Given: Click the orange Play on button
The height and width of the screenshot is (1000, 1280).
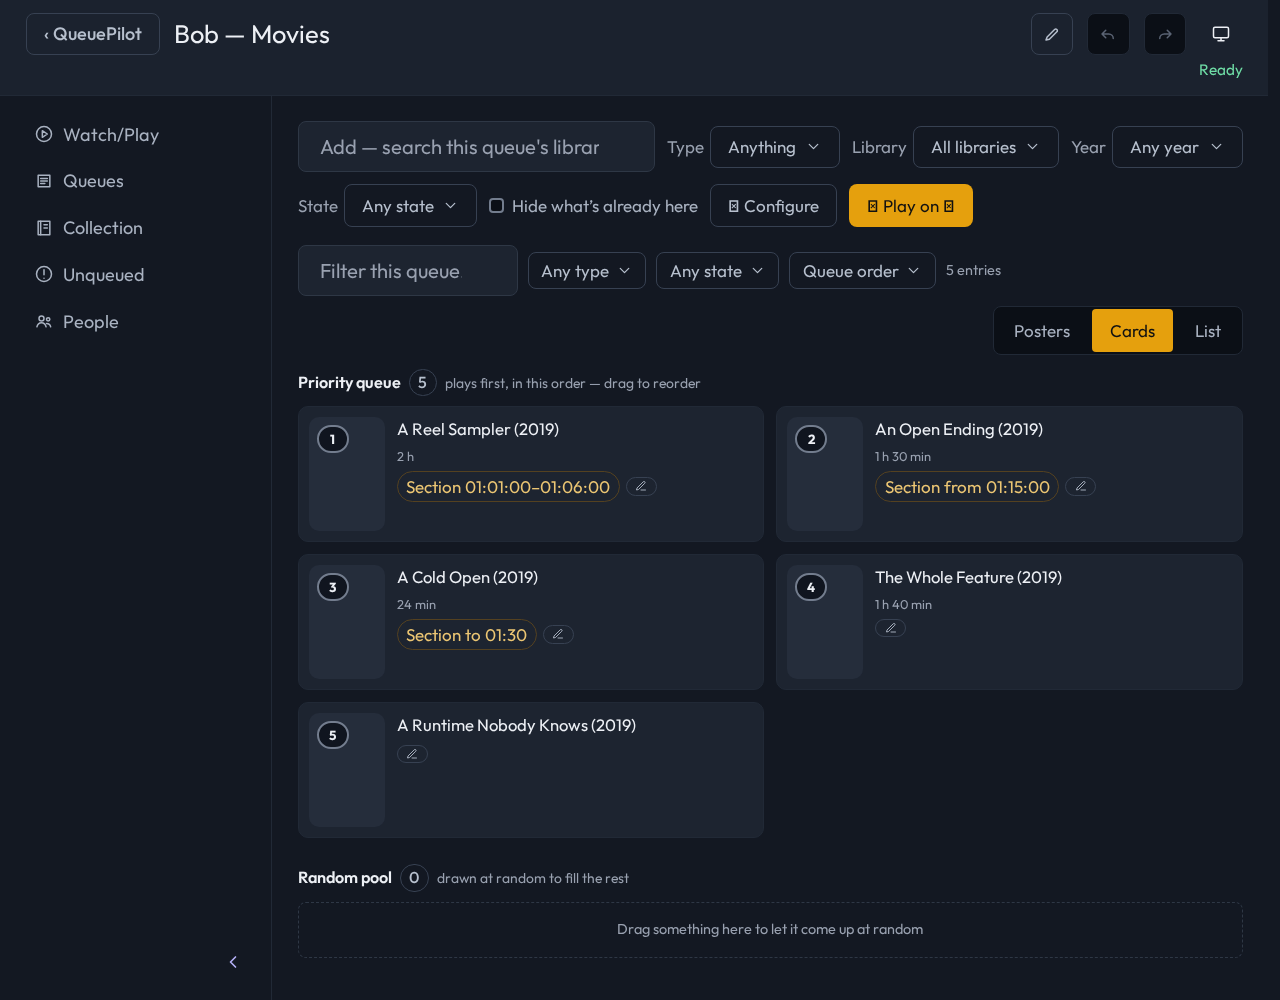Looking at the screenshot, I should (910, 206).
